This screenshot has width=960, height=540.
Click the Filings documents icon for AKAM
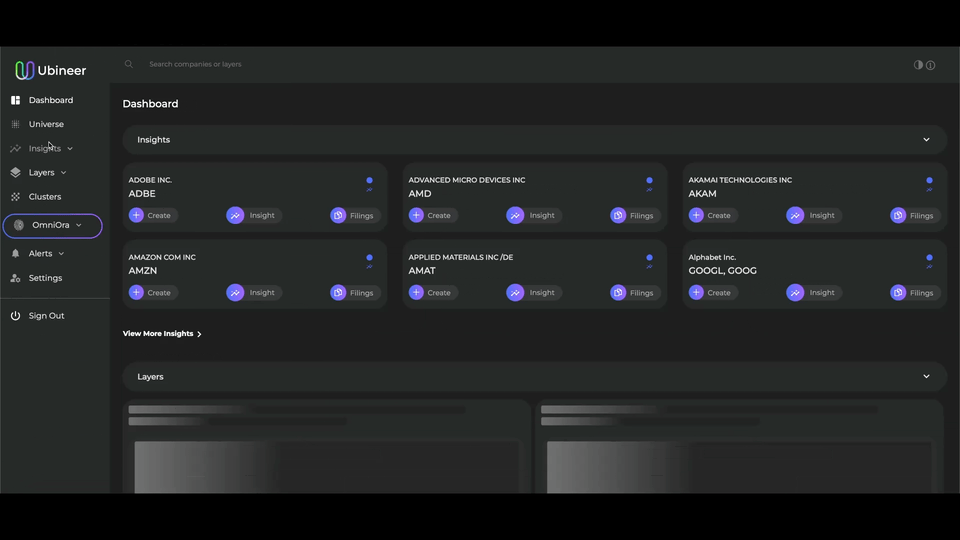pyautogui.click(x=898, y=215)
